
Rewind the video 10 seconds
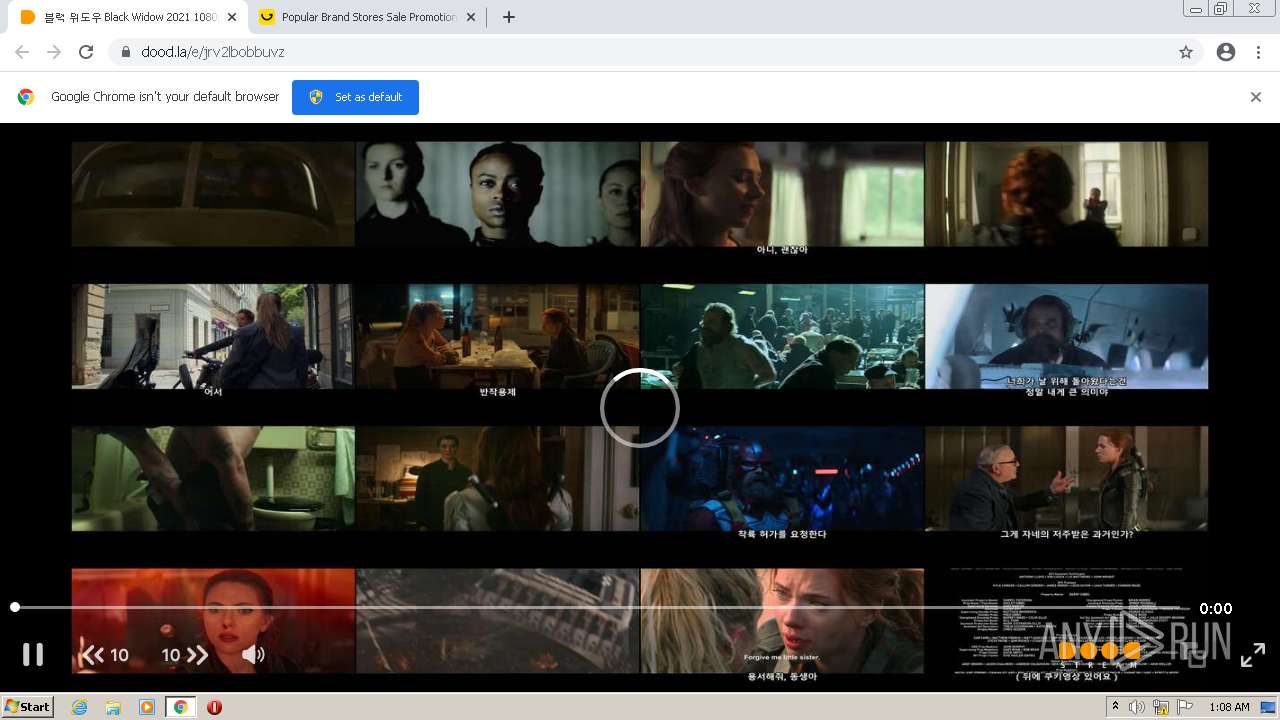click(x=105, y=655)
